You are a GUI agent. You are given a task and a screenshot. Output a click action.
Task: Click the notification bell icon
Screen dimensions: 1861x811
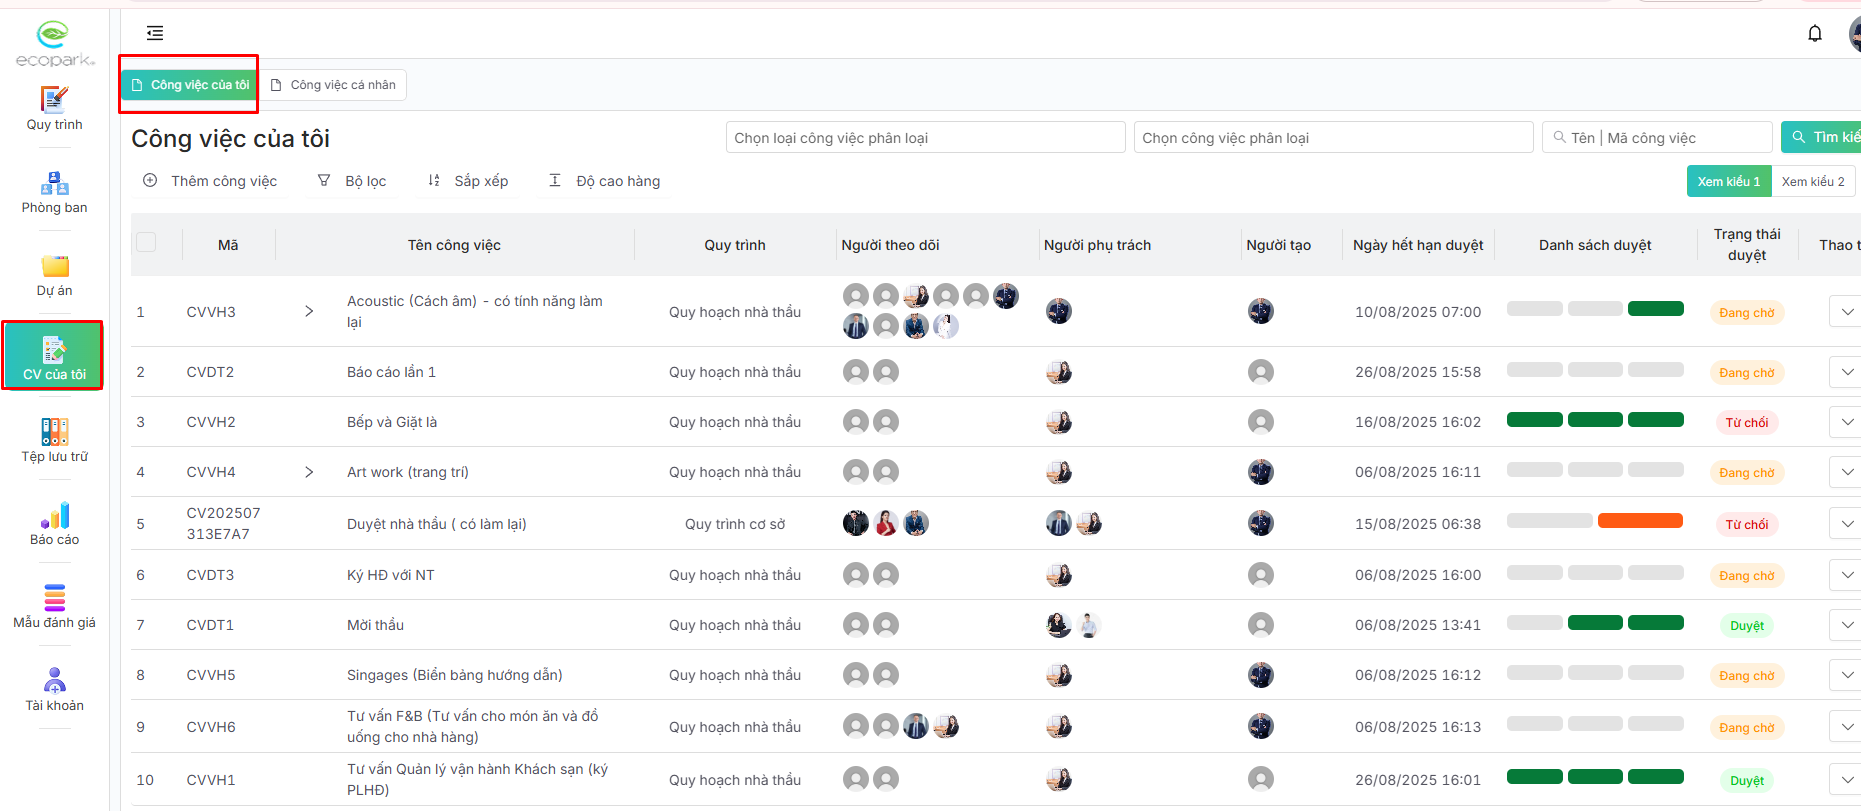(1814, 34)
